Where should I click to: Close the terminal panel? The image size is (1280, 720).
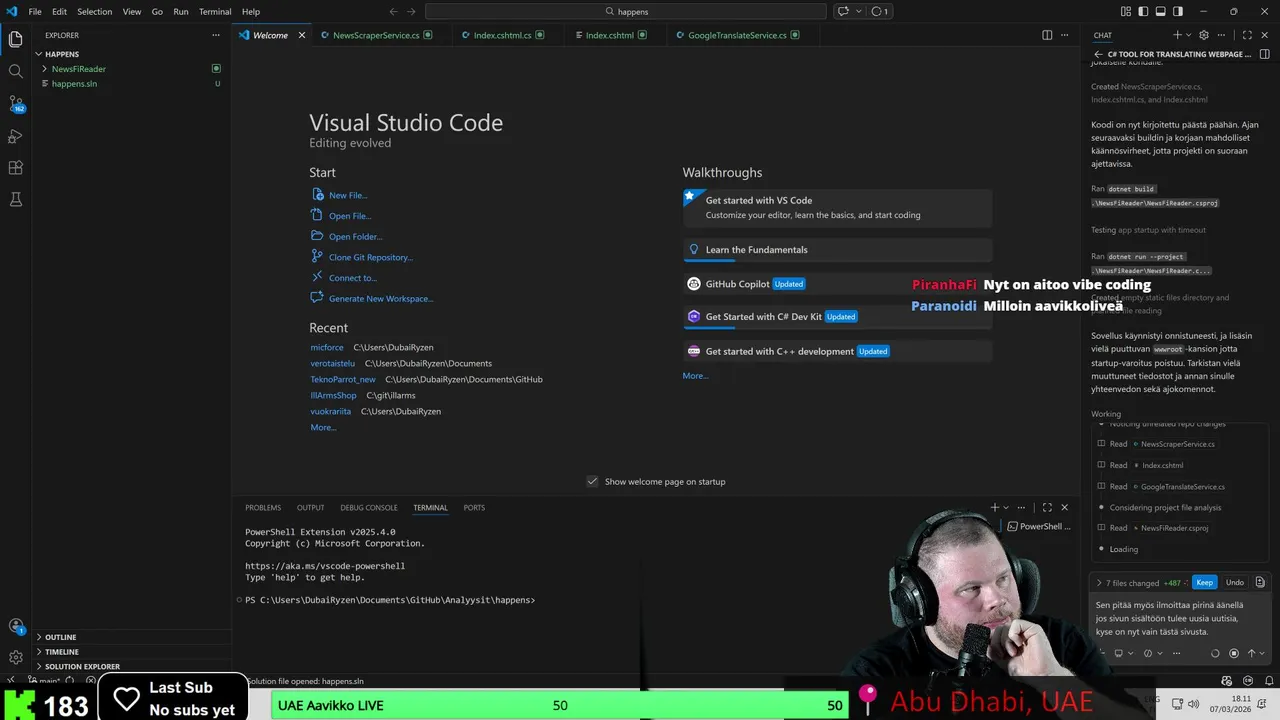(1064, 508)
